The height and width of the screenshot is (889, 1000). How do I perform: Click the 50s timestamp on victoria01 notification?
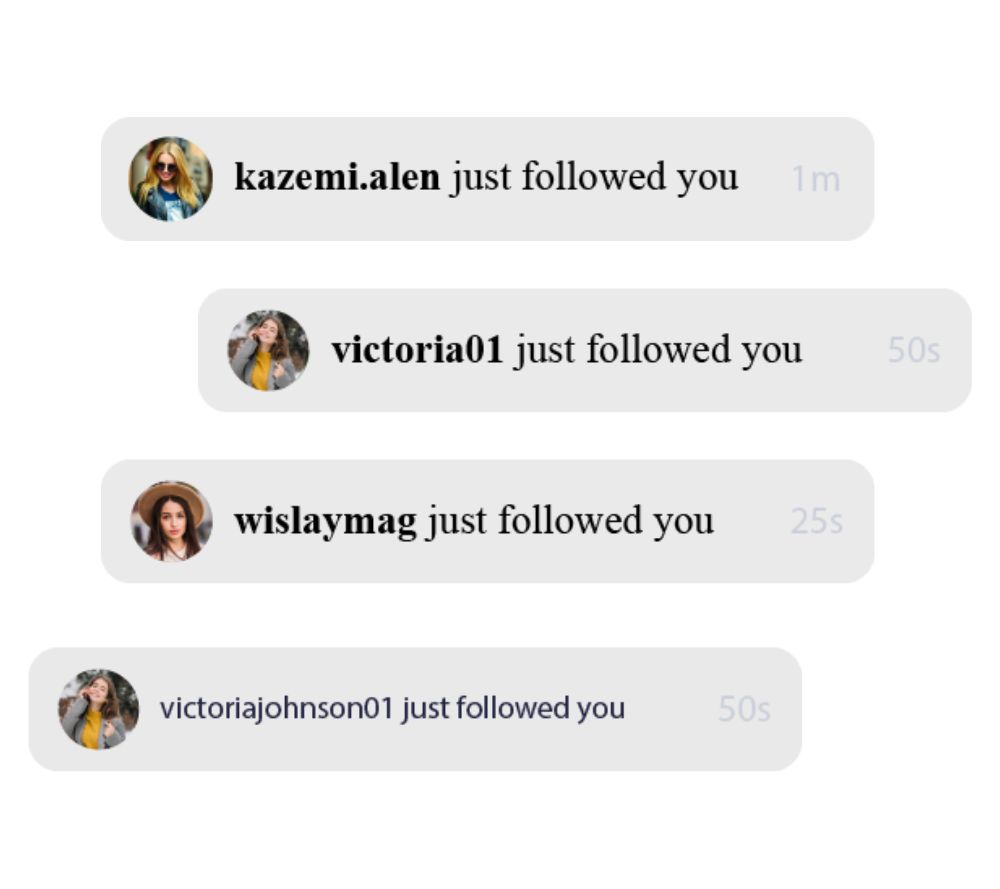pyautogui.click(x=913, y=350)
